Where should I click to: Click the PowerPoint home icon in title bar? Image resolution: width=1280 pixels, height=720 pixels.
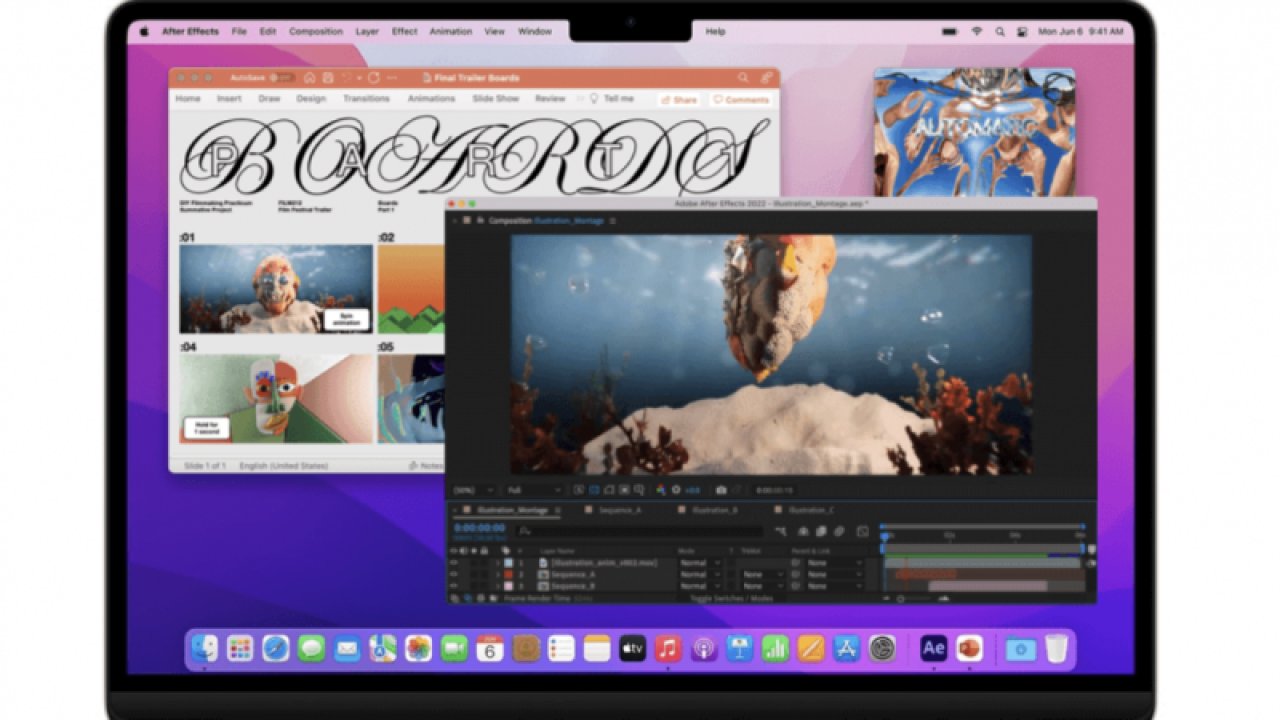point(310,78)
